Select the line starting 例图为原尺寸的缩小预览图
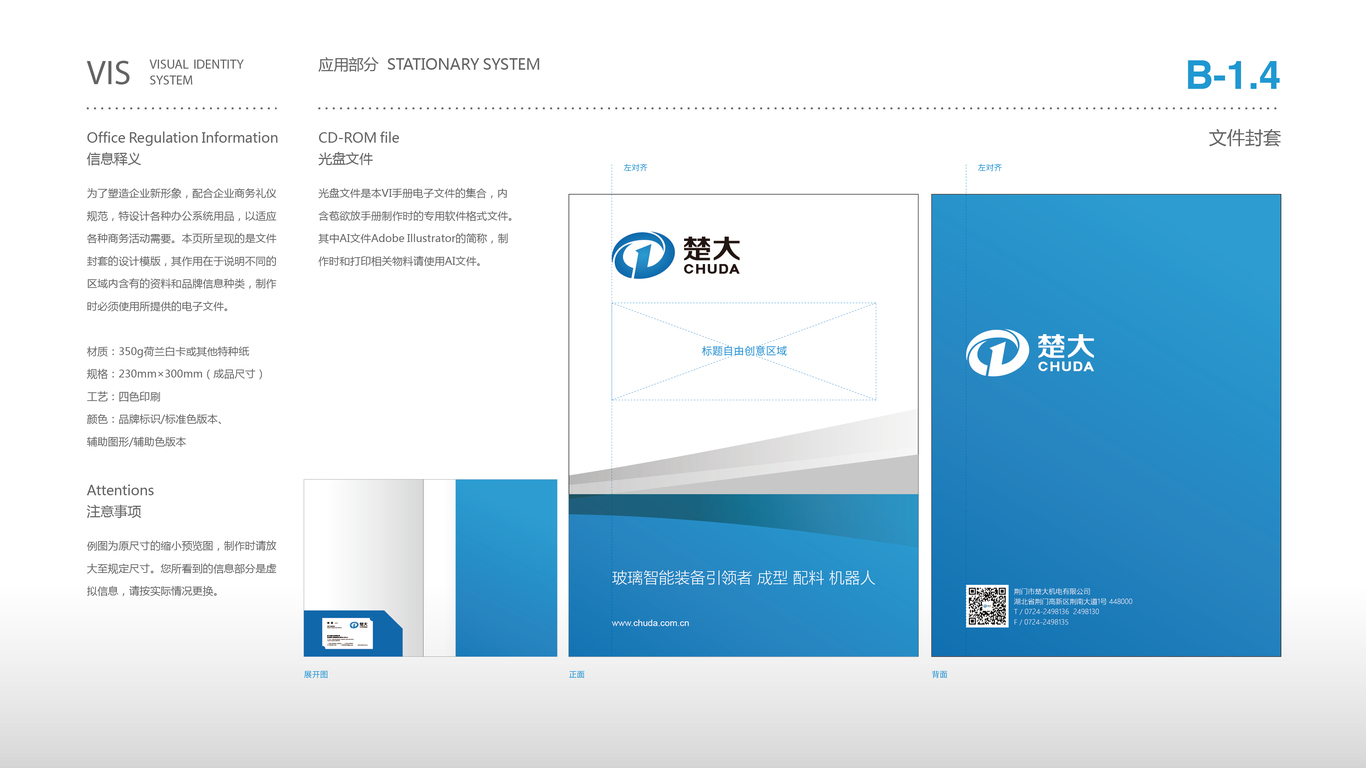1366x768 pixels. [181, 546]
